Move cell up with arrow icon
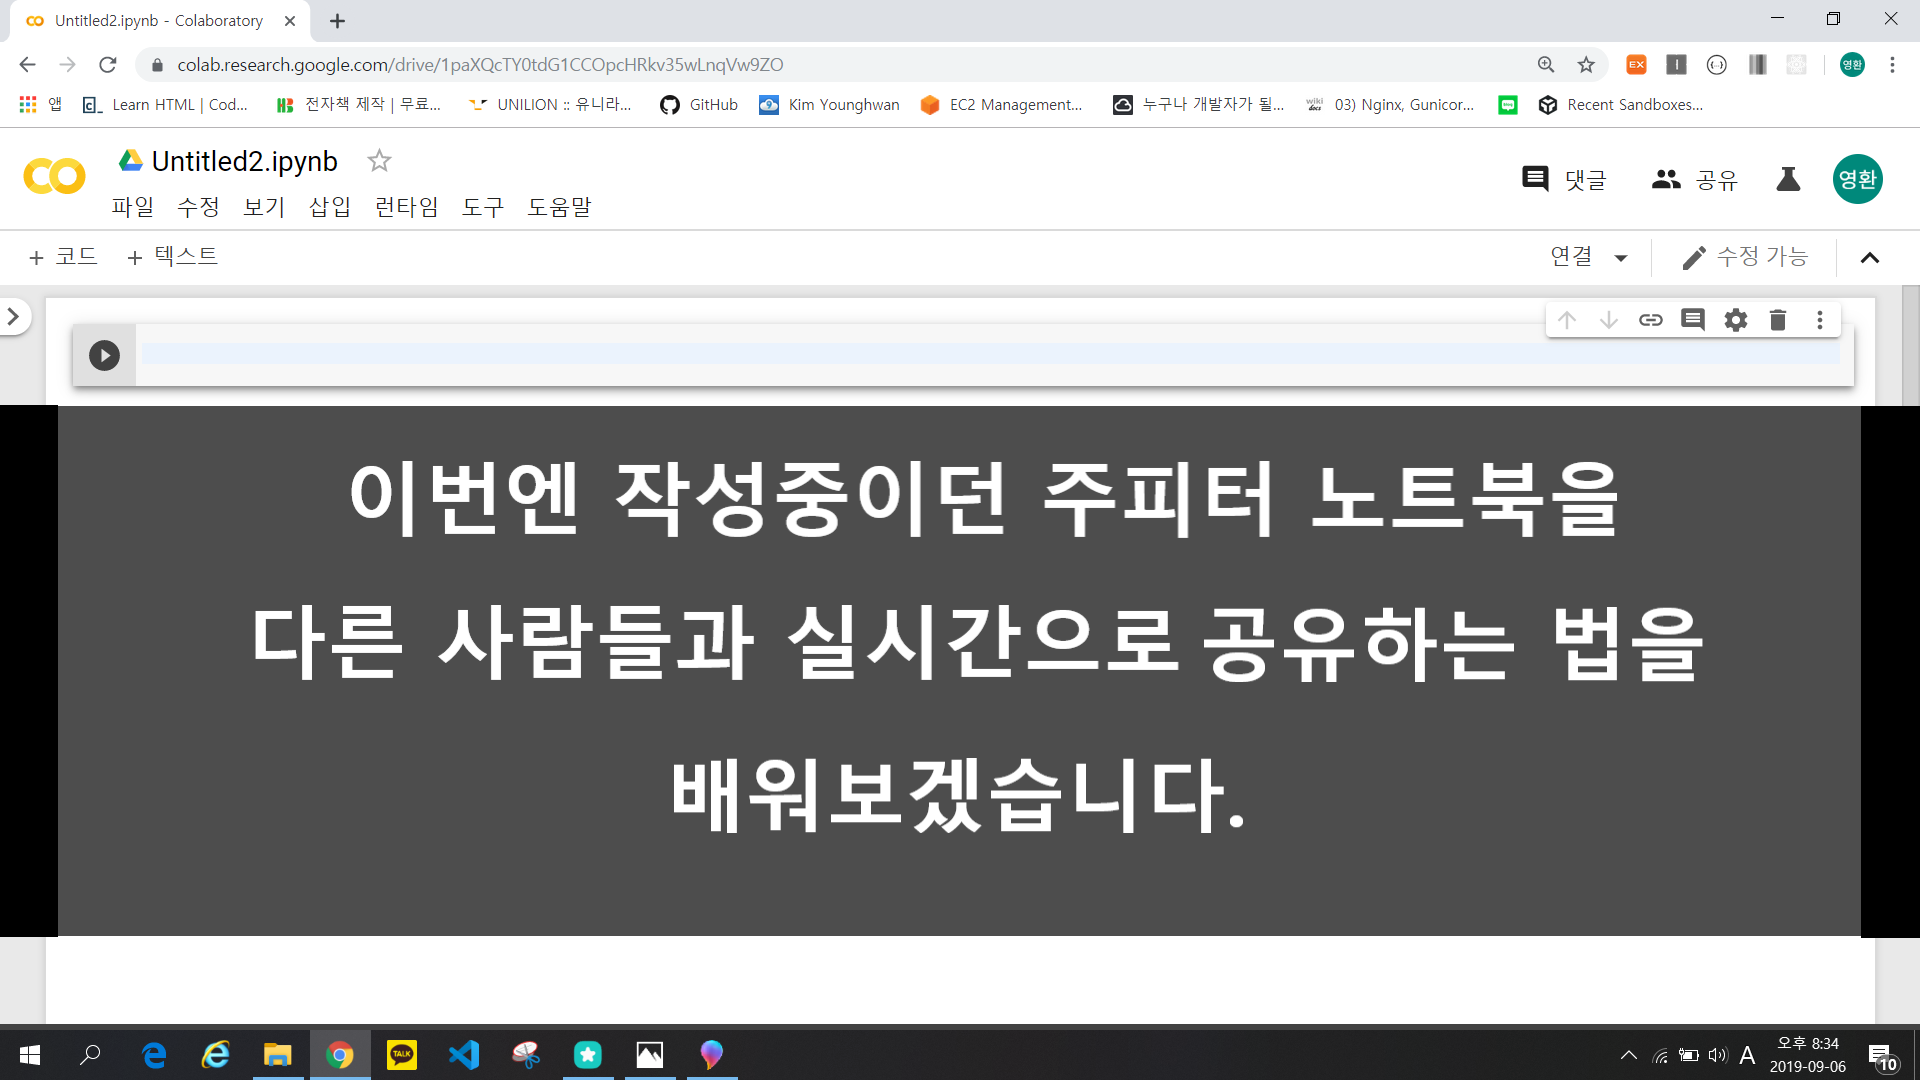Screen dimensions: 1920x1080 (1566, 320)
